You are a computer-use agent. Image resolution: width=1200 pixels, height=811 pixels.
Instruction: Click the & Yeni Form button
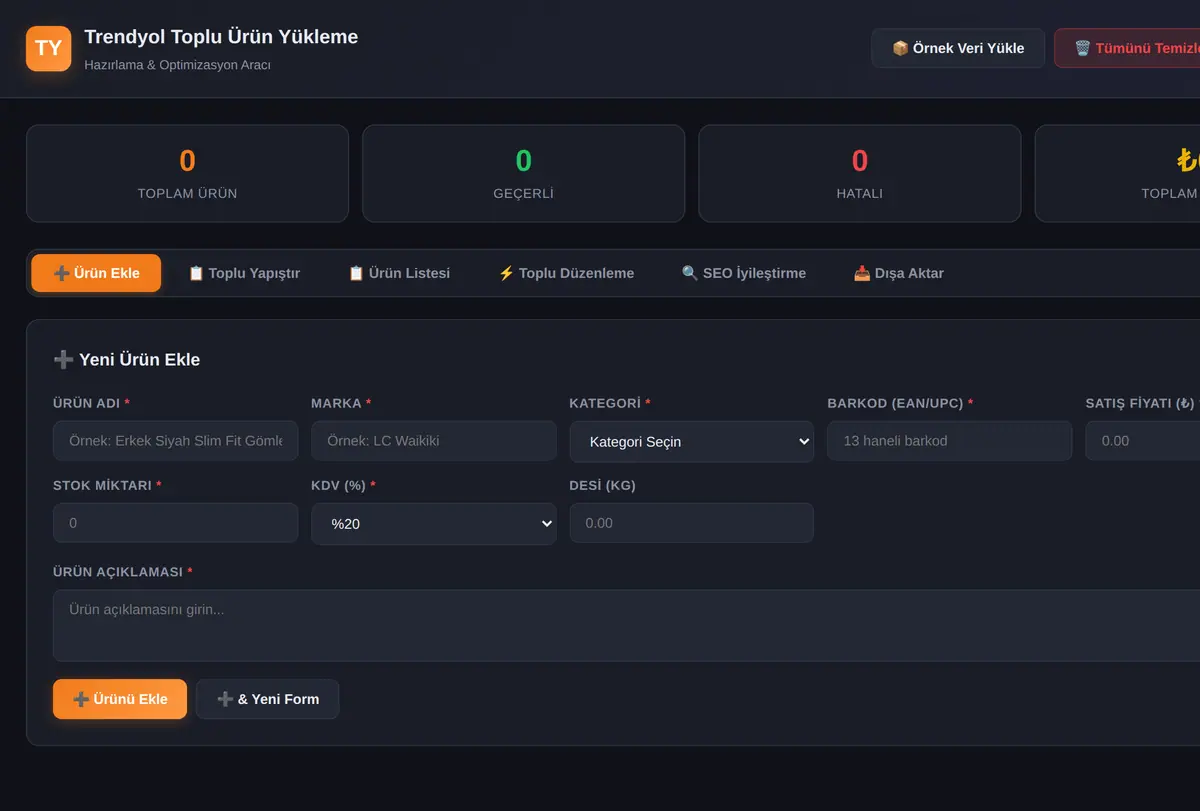(268, 699)
